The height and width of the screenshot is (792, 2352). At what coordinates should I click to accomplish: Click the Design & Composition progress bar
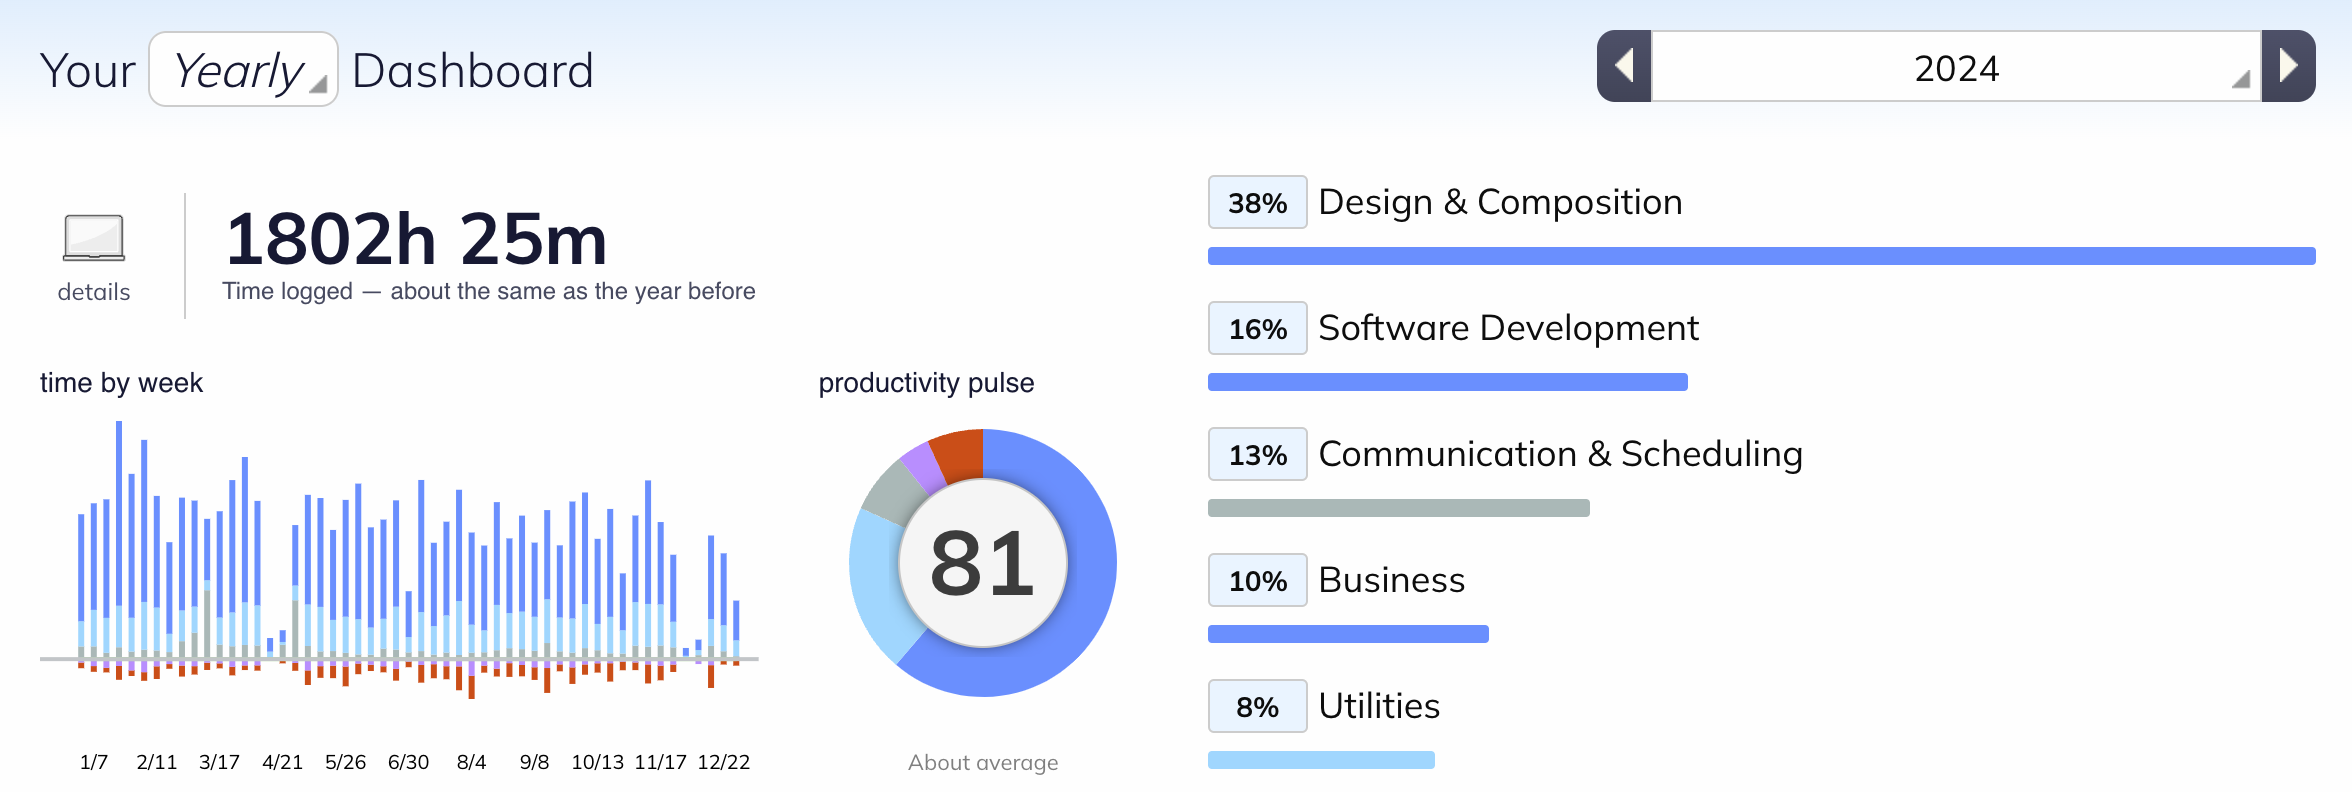[x=1761, y=256]
